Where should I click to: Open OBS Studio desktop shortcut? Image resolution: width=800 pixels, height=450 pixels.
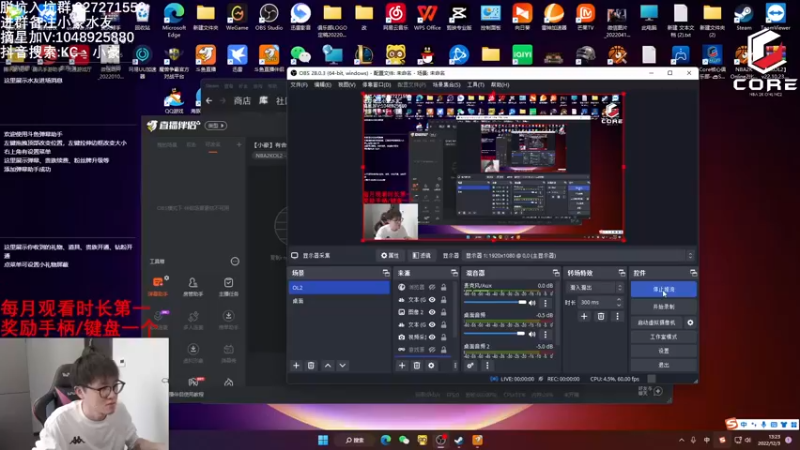tap(268, 17)
